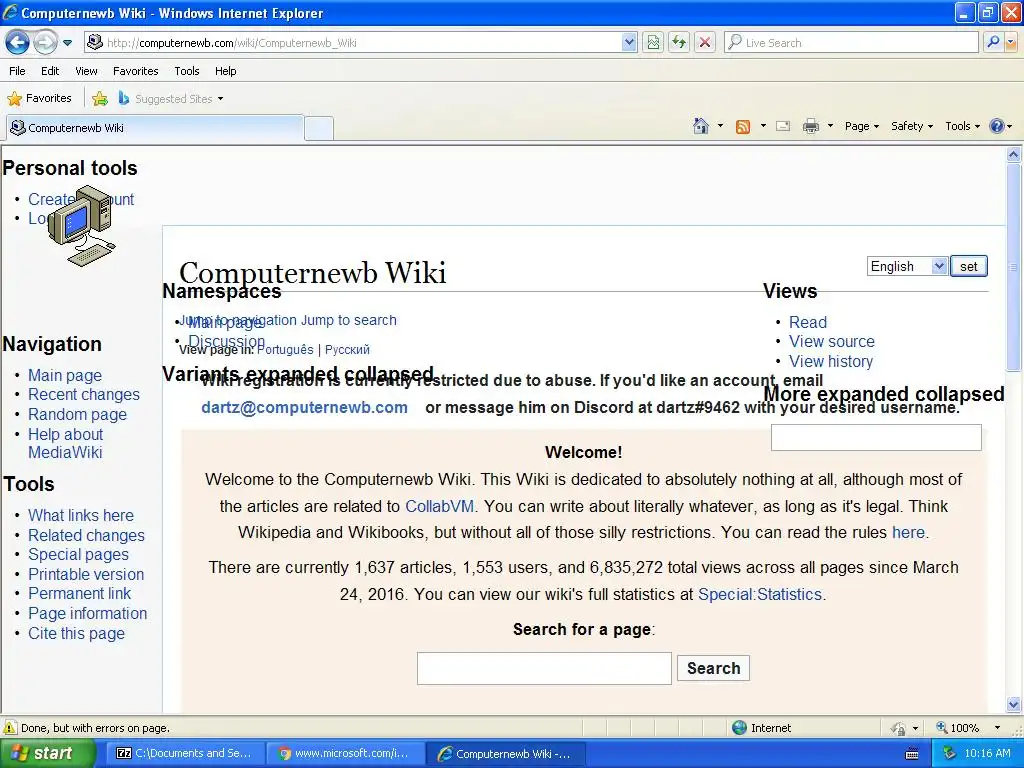Viewport: 1024px width, 768px height.
Task: Open the Page command bar menu
Action: pos(861,126)
